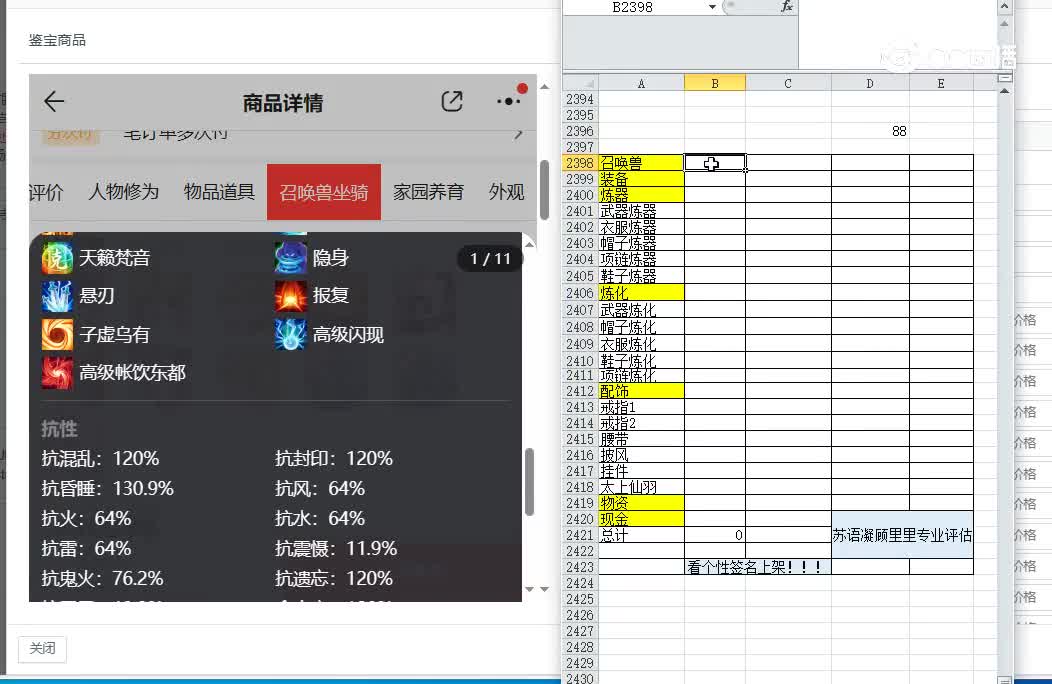Select the 隐身 skill icon
Screen dimensions: 1052x684
[290, 258]
